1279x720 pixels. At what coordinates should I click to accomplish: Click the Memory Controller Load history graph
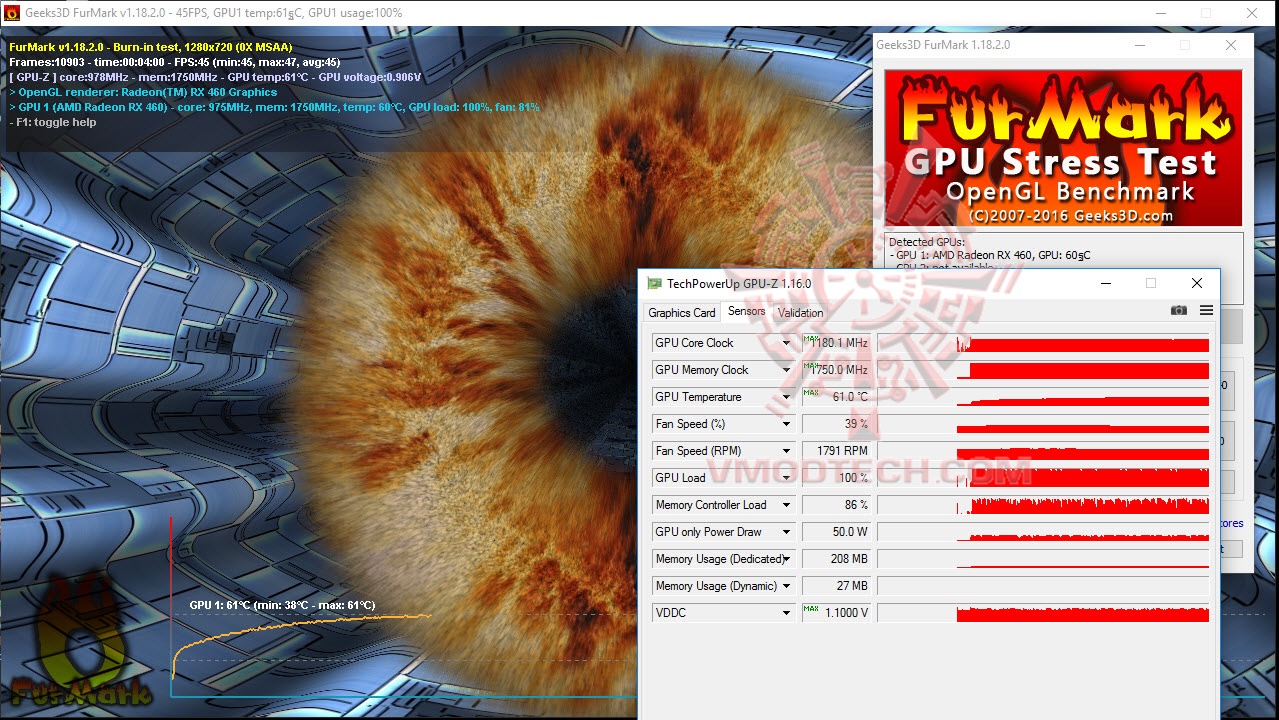pyautogui.click(x=1043, y=505)
